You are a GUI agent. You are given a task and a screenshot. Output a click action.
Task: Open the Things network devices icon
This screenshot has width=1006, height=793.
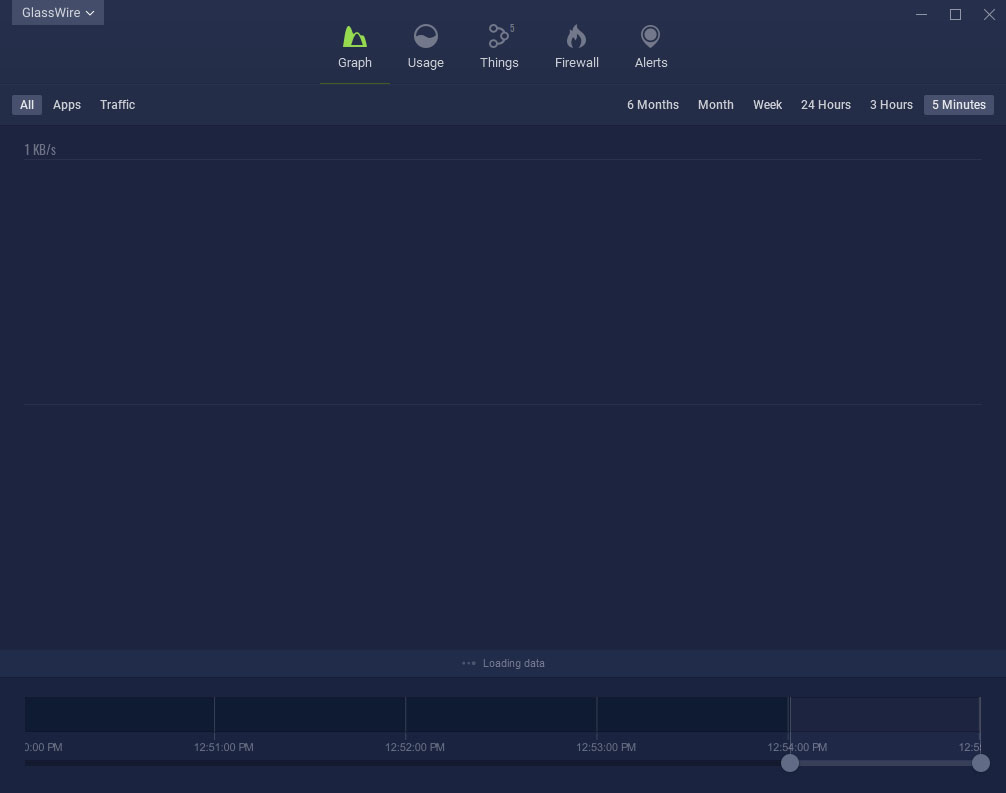click(x=498, y=38)
